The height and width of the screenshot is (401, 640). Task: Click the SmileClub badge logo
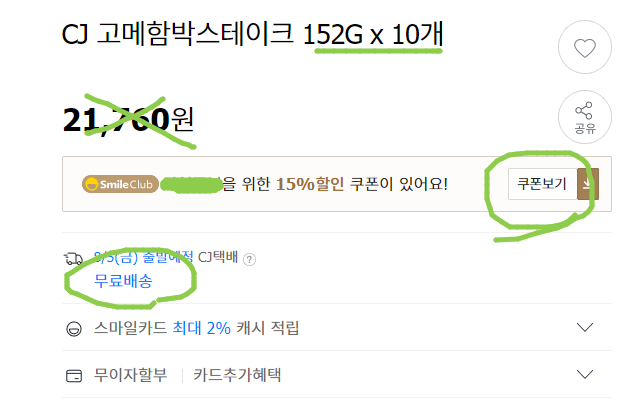[x=120, y=184]
